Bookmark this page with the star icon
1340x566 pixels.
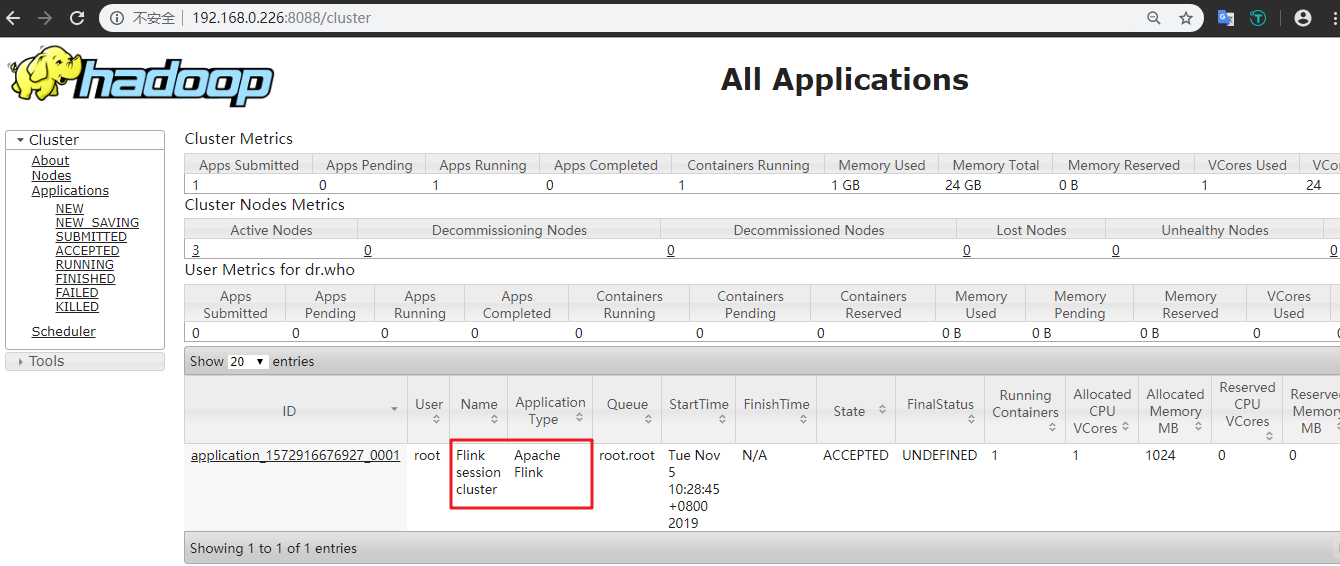1186,18
